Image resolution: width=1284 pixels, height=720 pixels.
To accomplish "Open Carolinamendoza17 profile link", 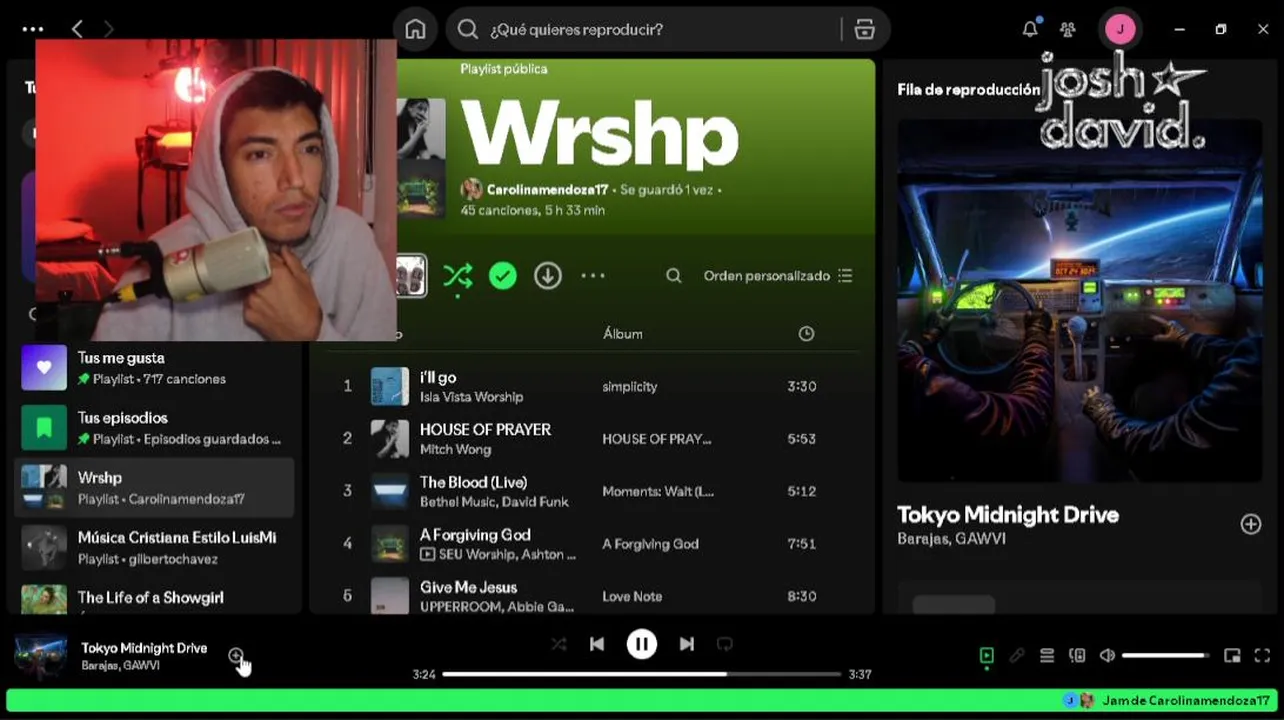I will (x=547, y=189).
